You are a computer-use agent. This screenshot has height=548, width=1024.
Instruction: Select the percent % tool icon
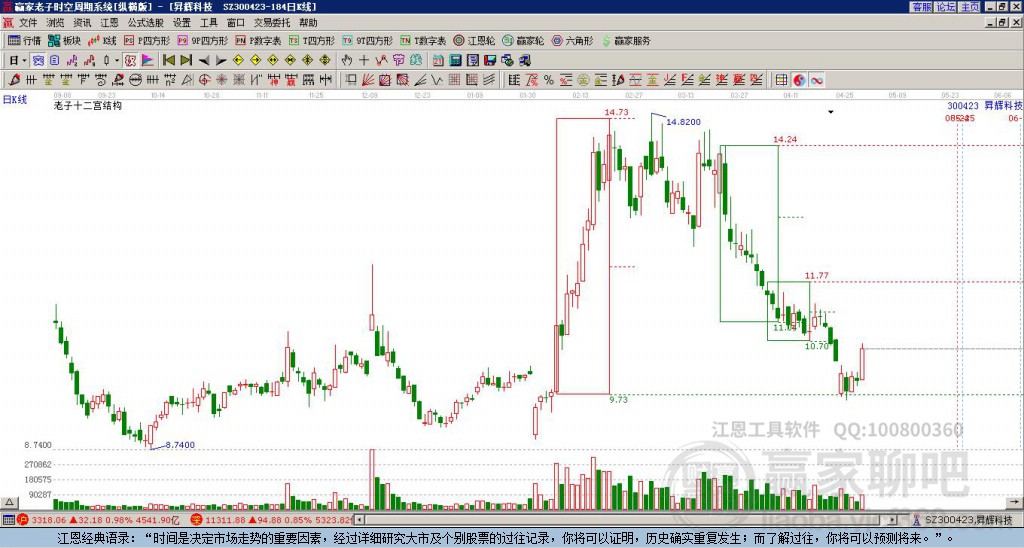click(549, 80)
